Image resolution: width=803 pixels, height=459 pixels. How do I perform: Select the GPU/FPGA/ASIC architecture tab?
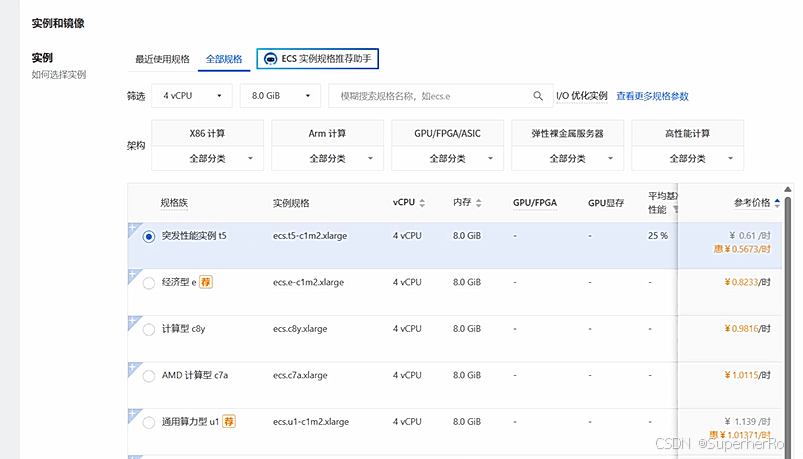click(x=448, y=133)
